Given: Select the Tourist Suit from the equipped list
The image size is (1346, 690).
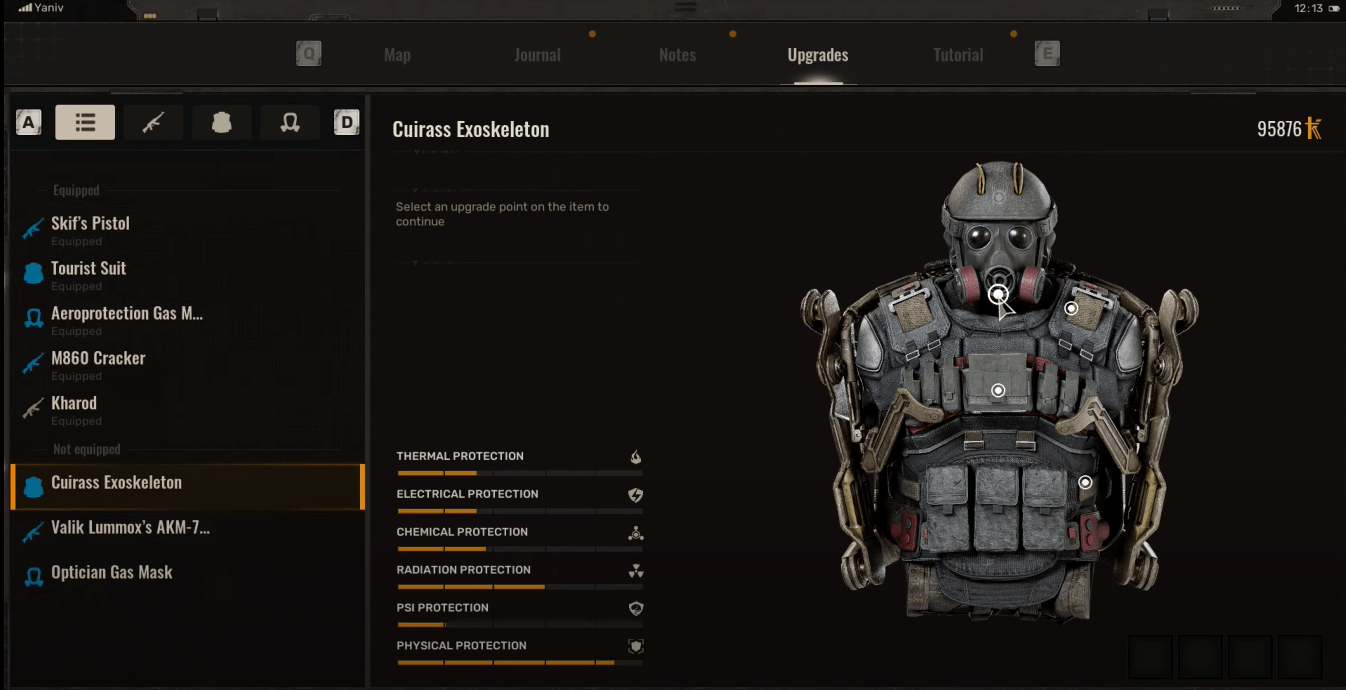Looking at the screenshot, I should coord(90,268).
